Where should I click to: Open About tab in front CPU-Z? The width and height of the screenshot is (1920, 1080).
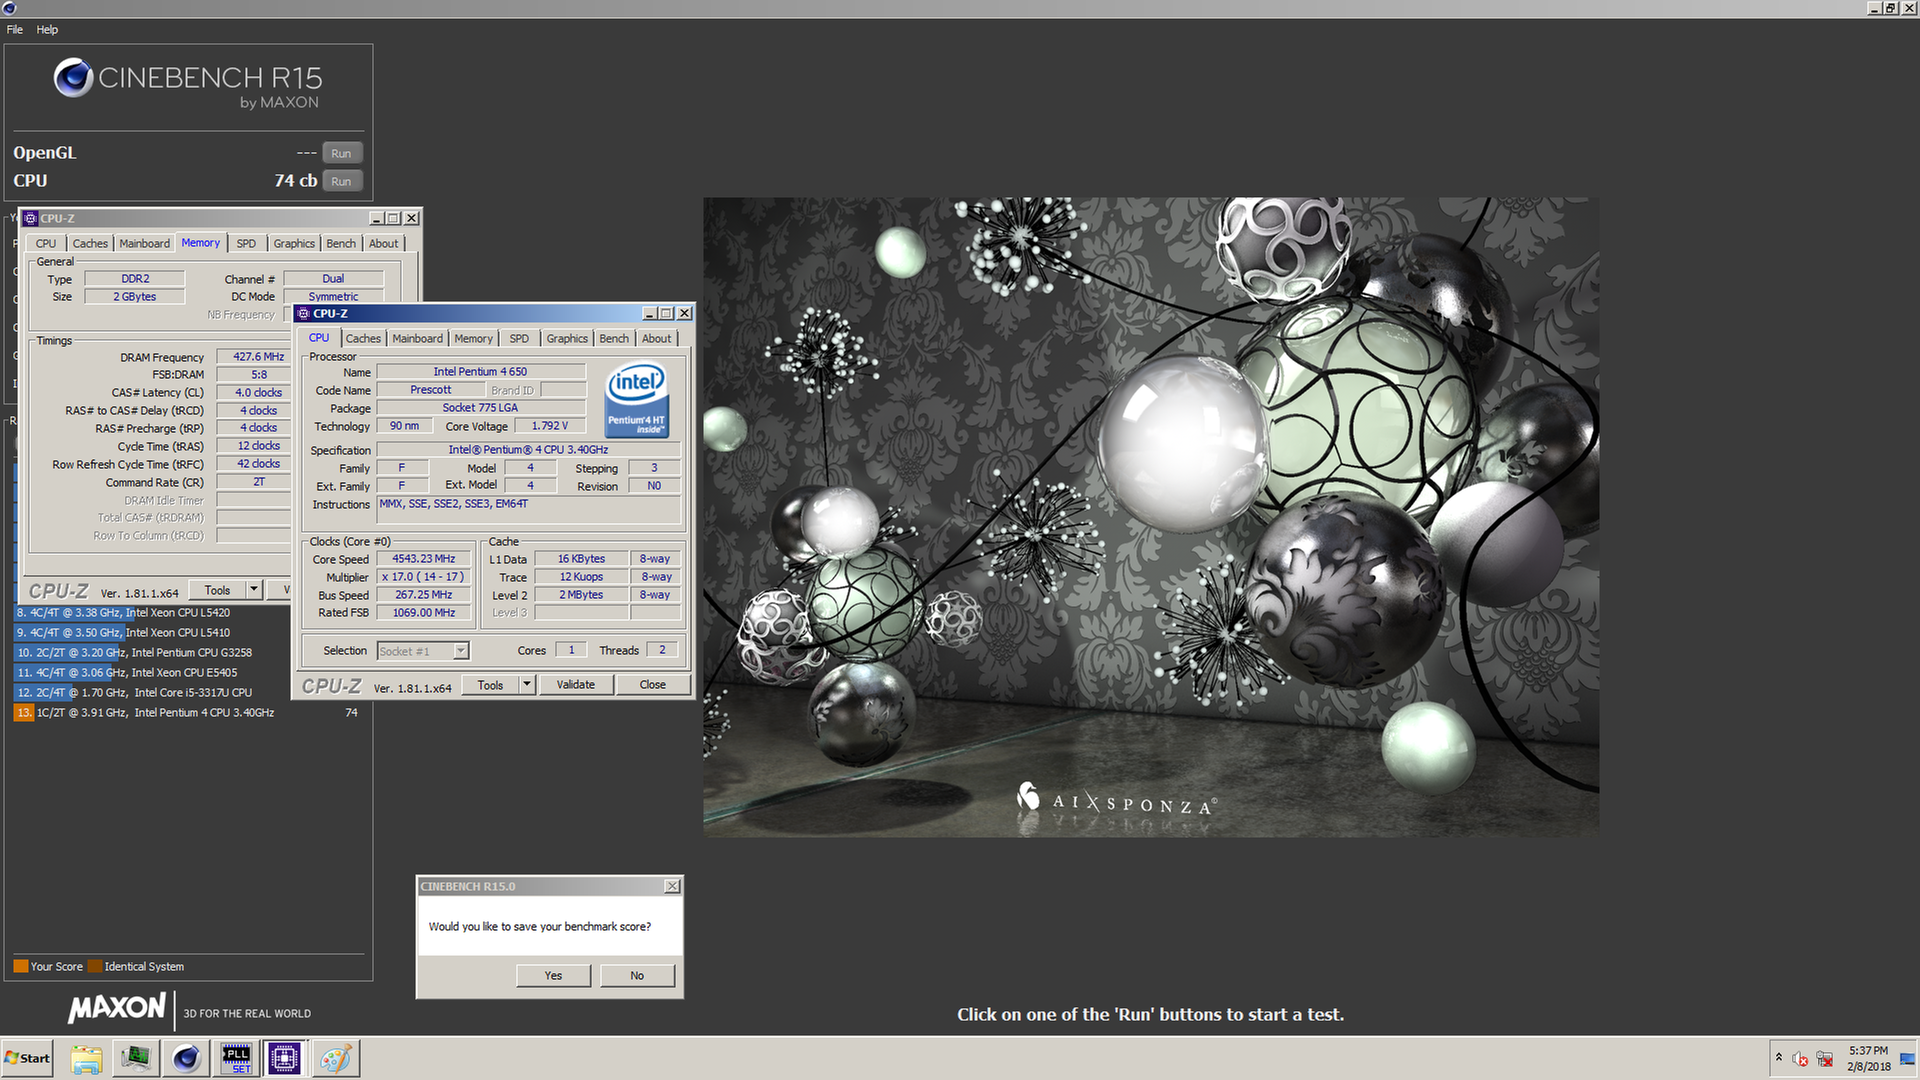click(x=656, y=338)
